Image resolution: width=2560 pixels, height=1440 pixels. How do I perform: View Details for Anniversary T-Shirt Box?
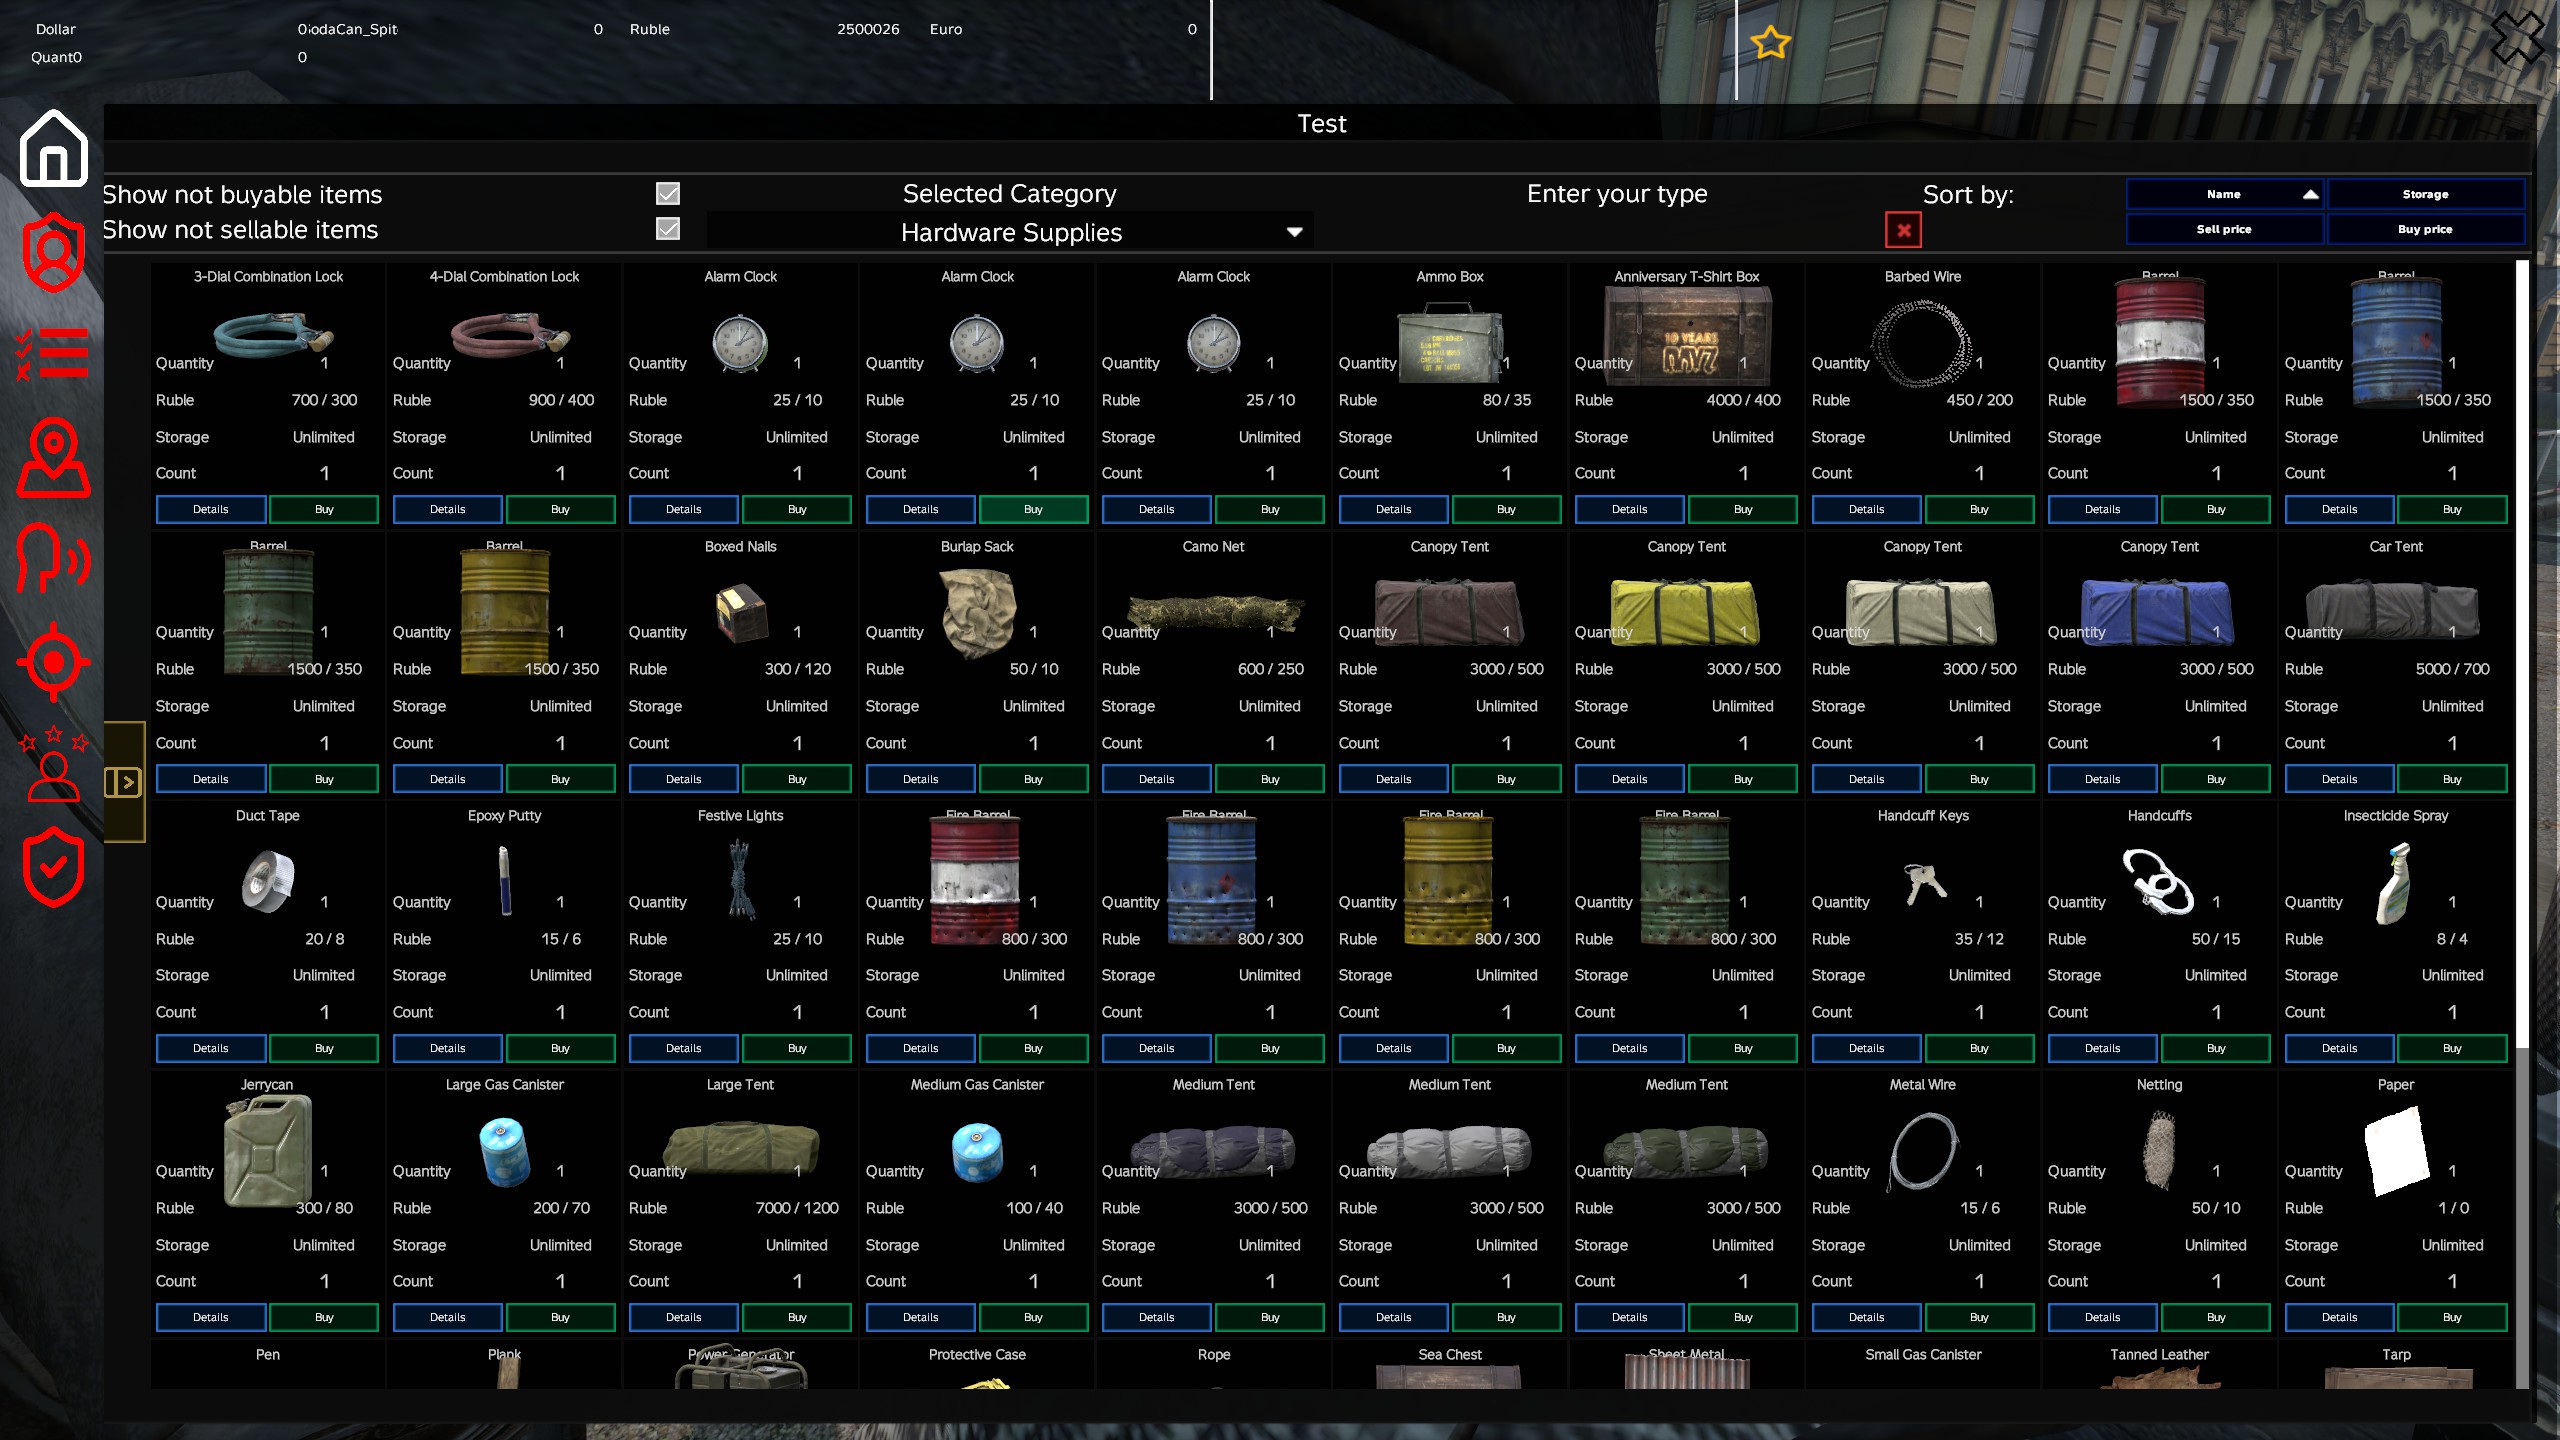(x=1629, y=509)
